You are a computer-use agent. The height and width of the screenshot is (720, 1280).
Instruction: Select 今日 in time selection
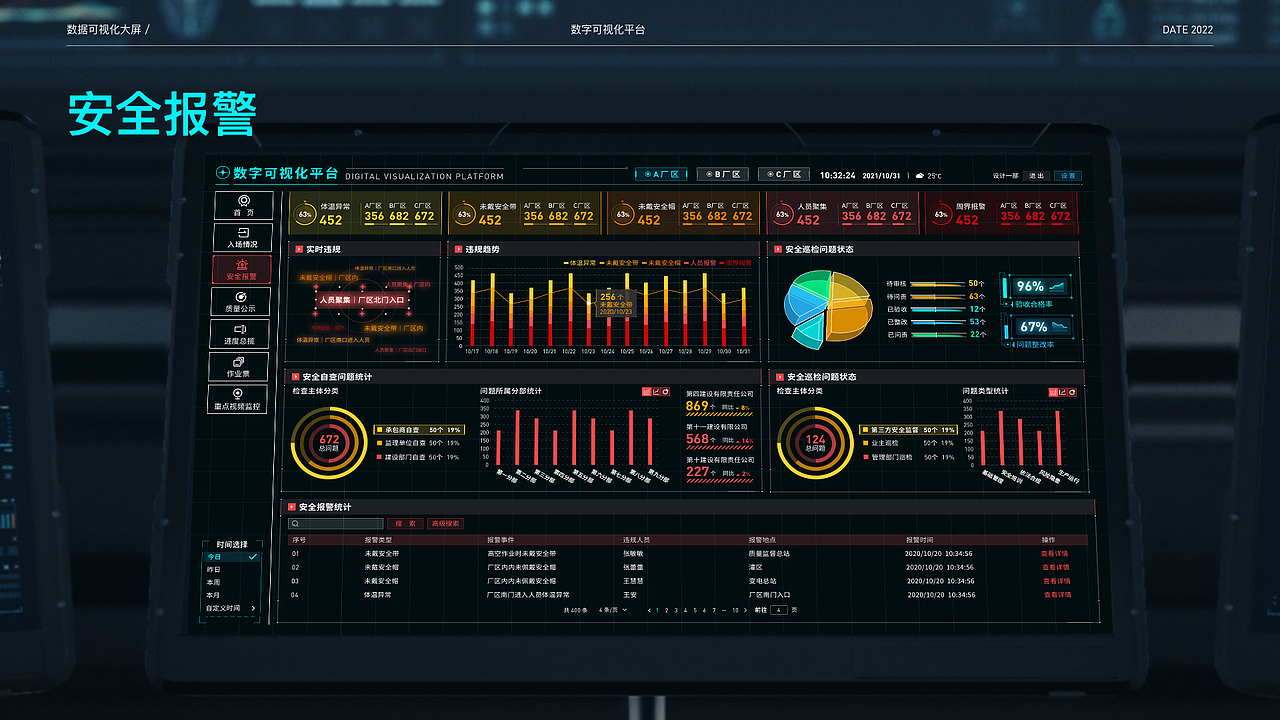pyautogui.click(x=231, y=556)
